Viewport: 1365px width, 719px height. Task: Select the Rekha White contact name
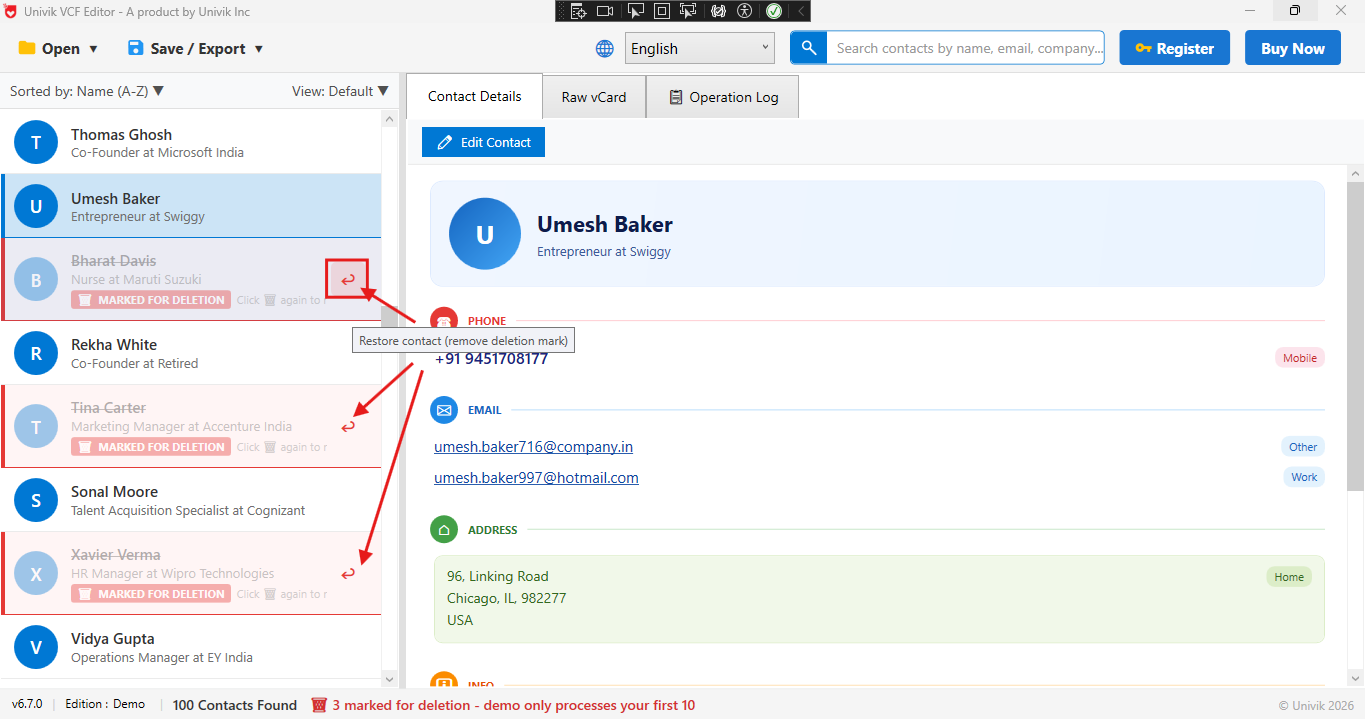click(114, 345)
